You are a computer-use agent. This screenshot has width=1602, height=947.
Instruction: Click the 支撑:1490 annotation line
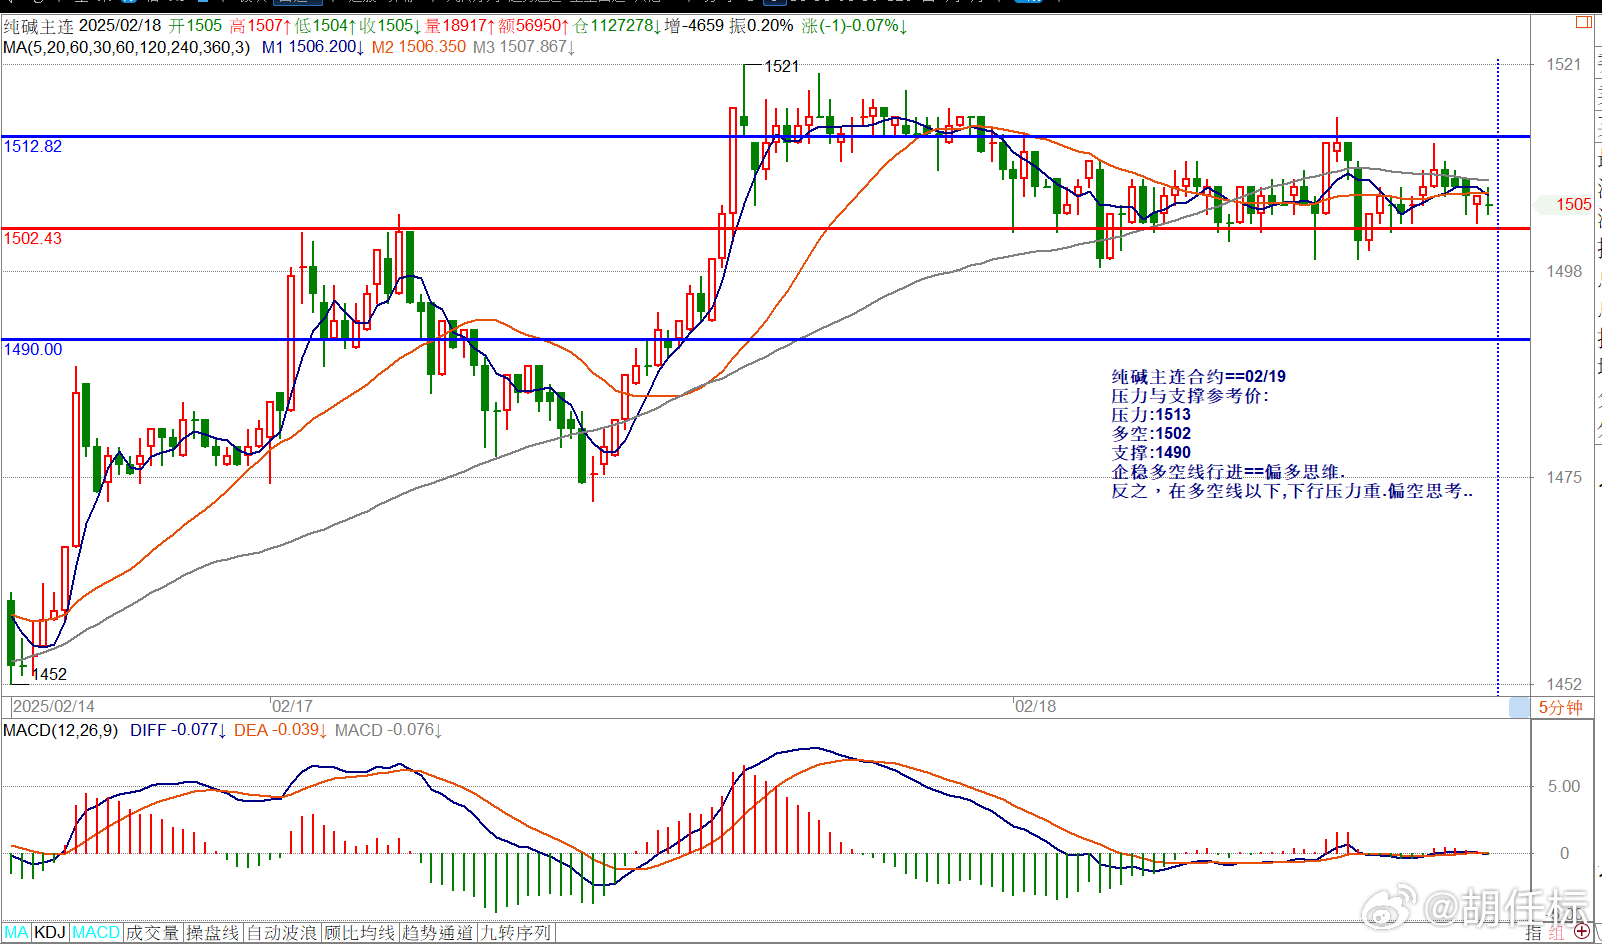click(x=1151, y=453)
